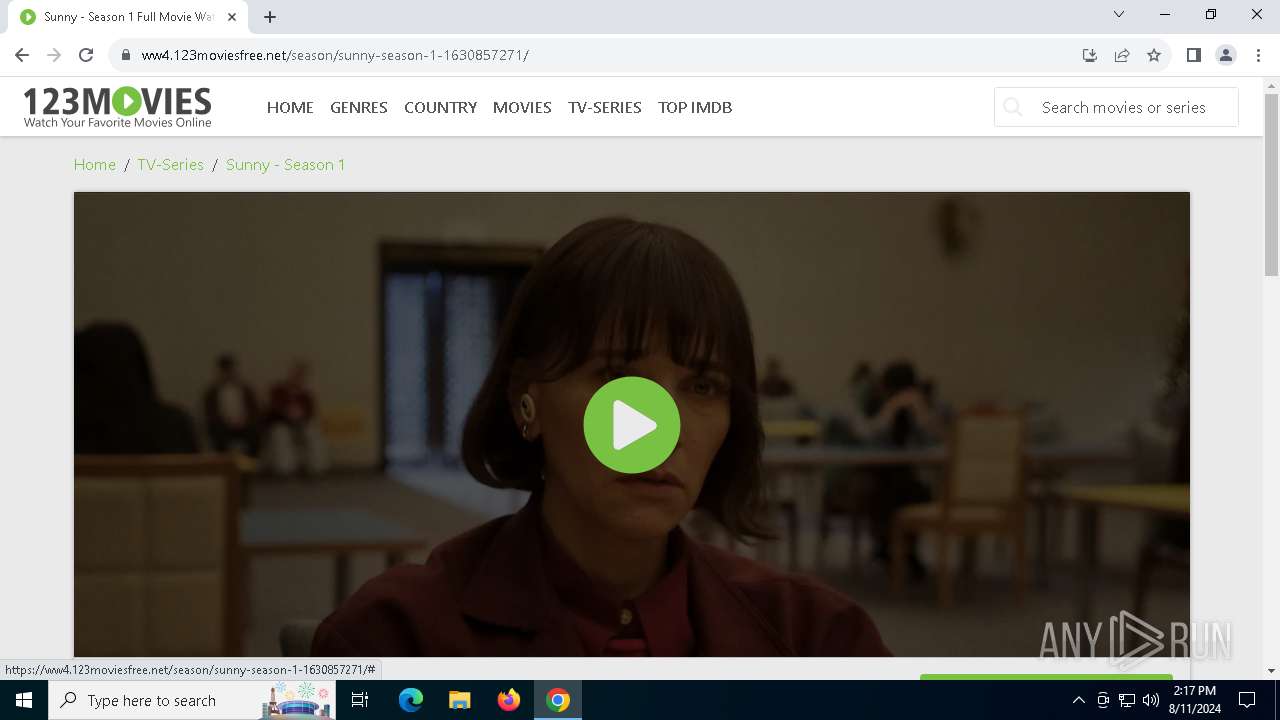
Task: Follow the Home breadcrumb link
Action: tap(95, 165)
